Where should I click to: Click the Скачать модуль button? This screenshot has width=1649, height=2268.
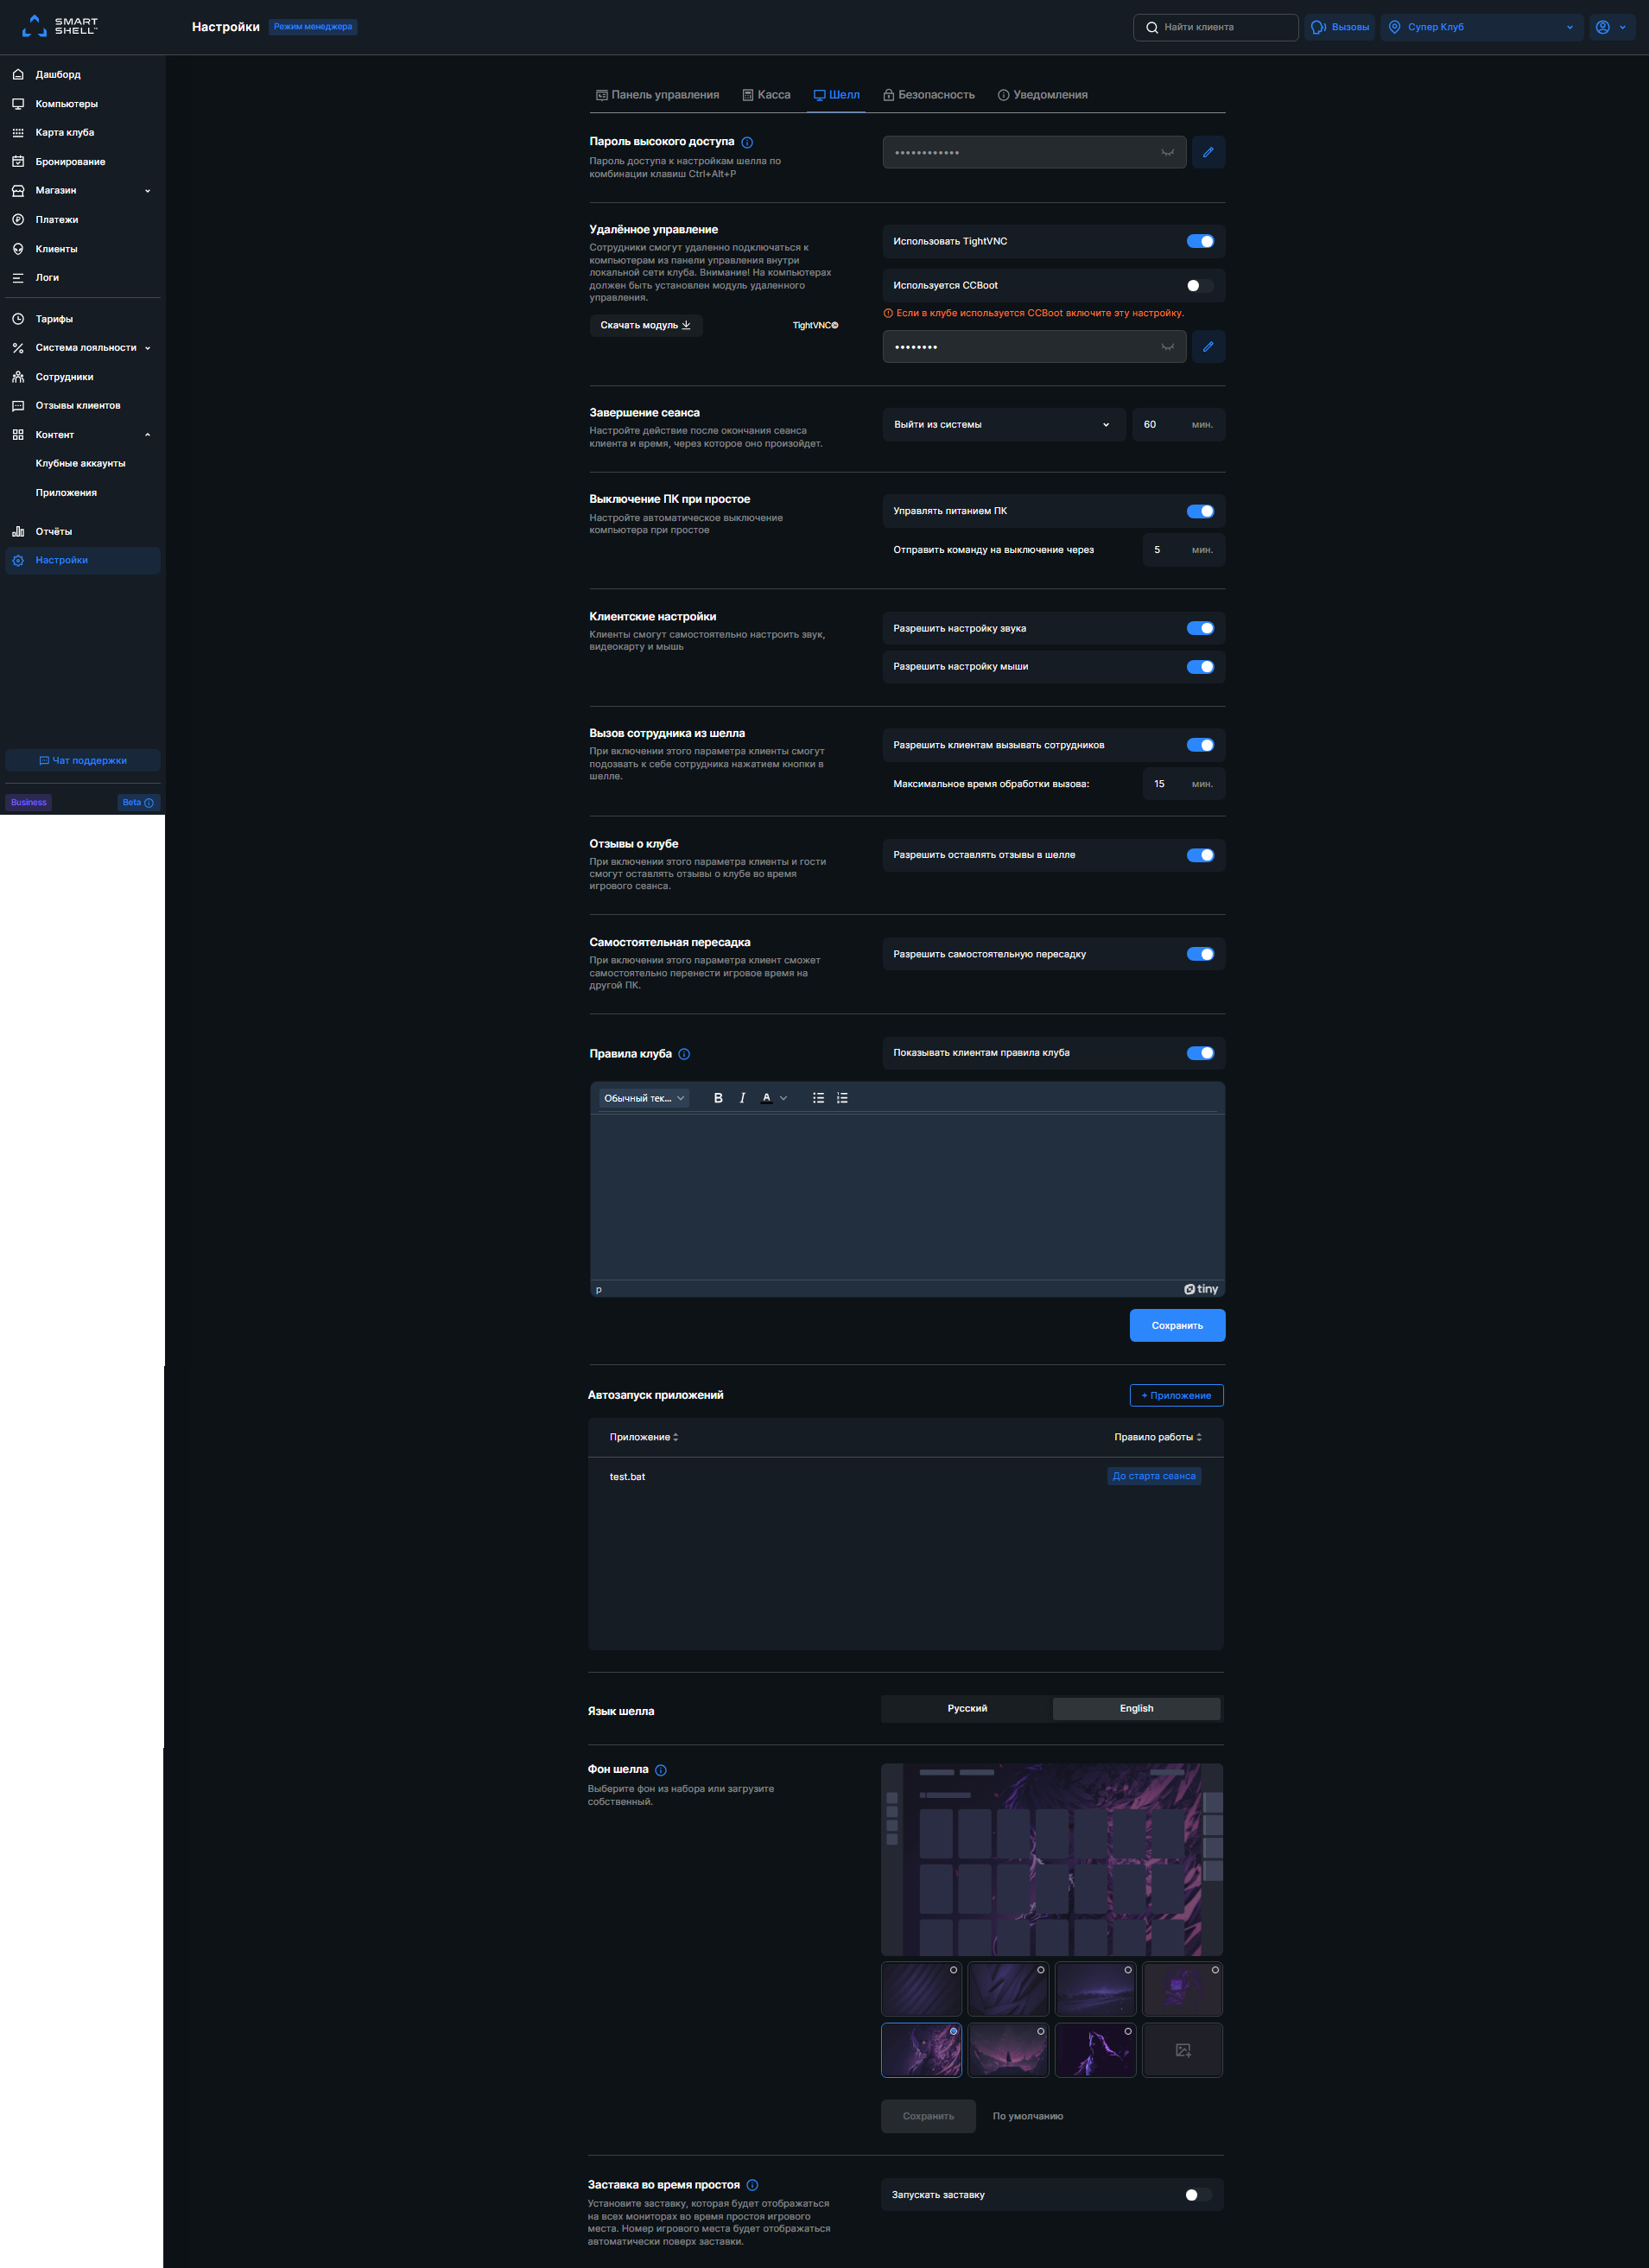[645, 325]
